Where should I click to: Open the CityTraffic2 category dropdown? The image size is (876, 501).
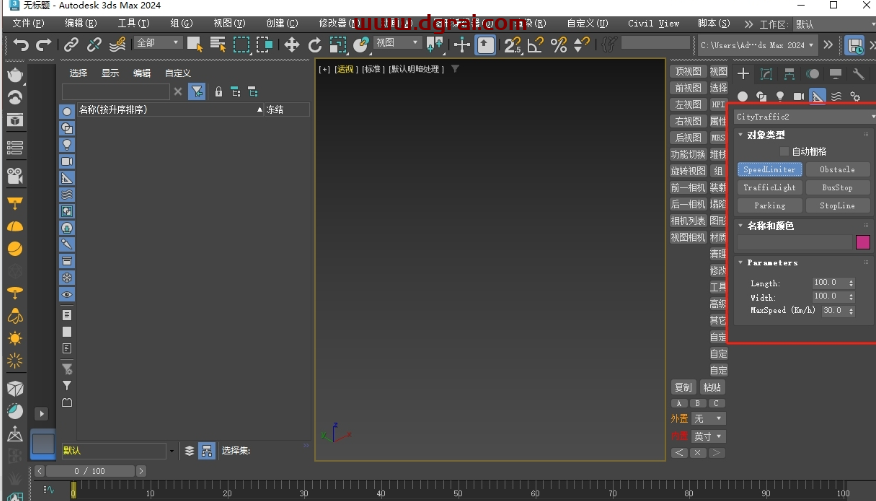click(x=804, y=117)
